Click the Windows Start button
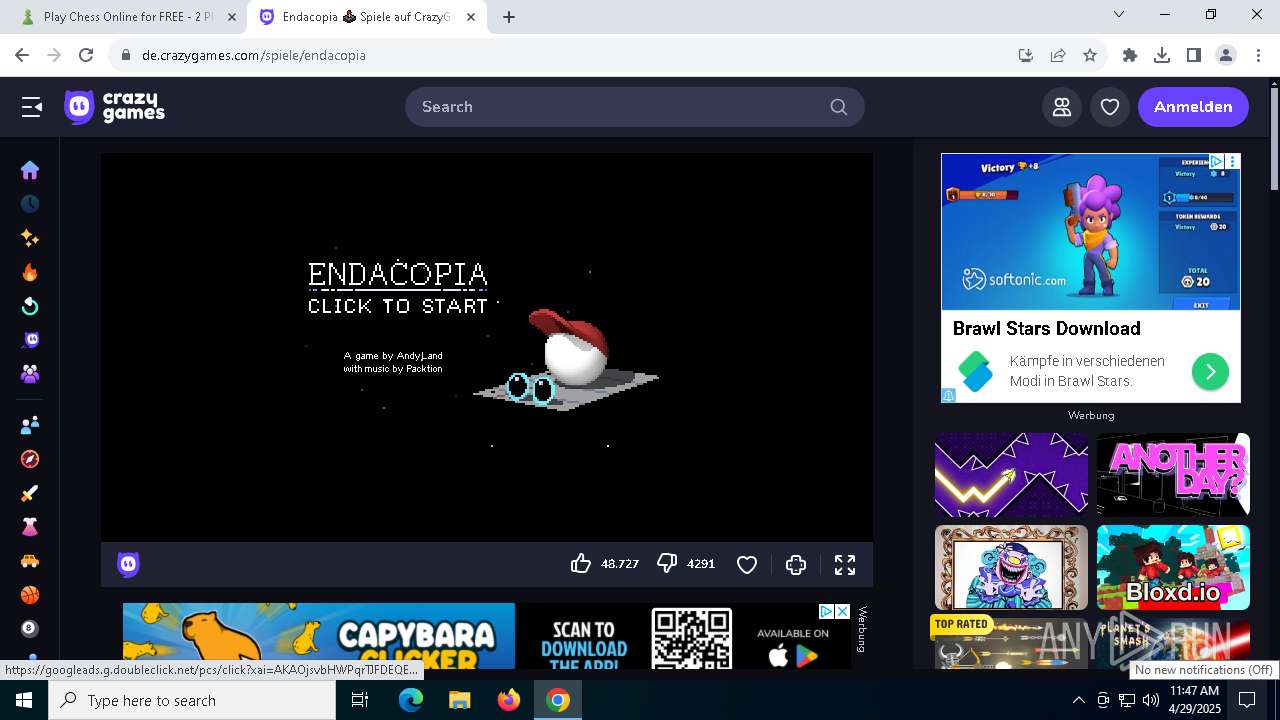The image size is (1280, 720). coord(24,700)
